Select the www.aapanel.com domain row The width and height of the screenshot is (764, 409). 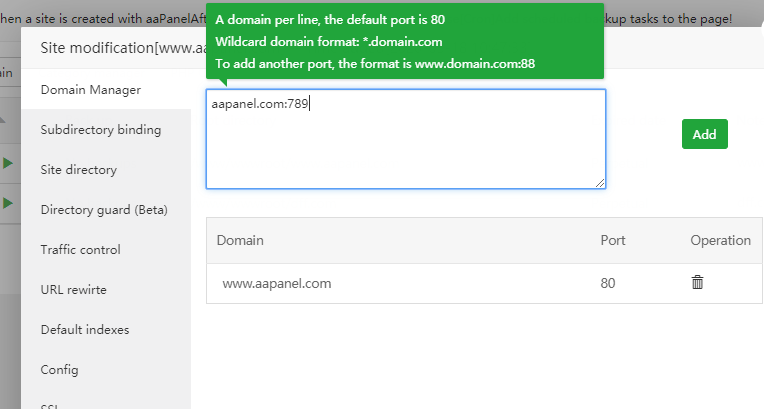[x=276, y=284]
